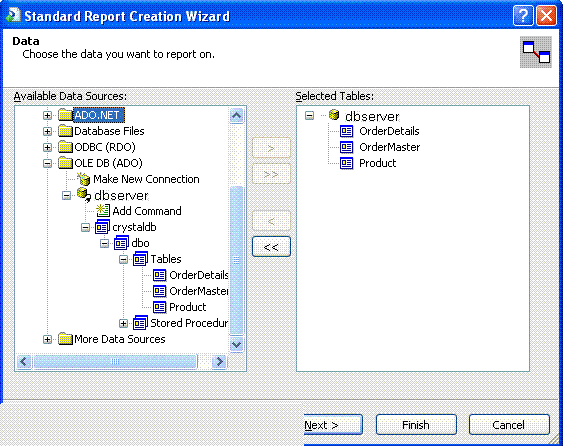This screenshot has width=563, height=446.
Task: Expand the More Data Sources node
Action: [x=47, y=339]
